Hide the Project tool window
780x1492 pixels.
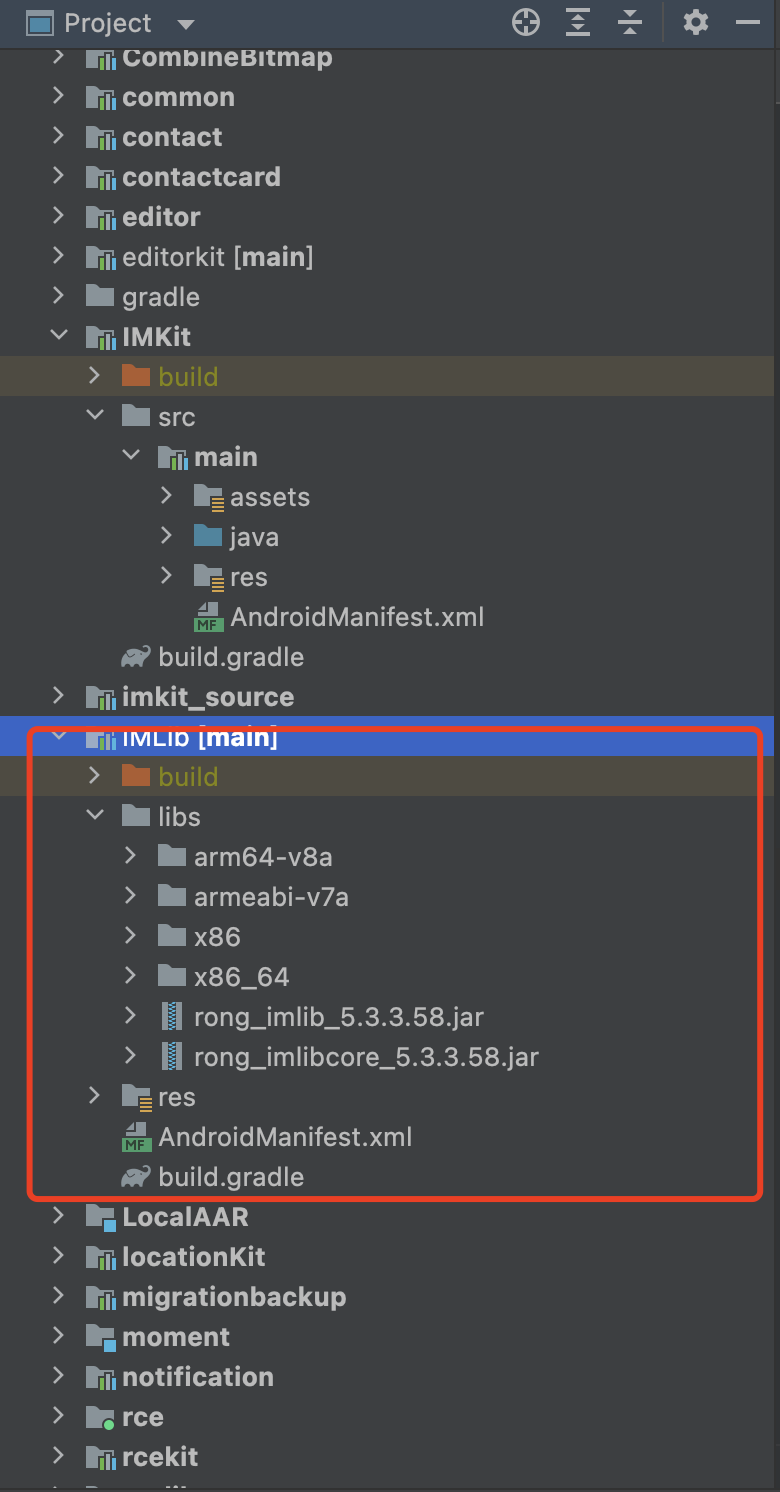tap(748, 23)
